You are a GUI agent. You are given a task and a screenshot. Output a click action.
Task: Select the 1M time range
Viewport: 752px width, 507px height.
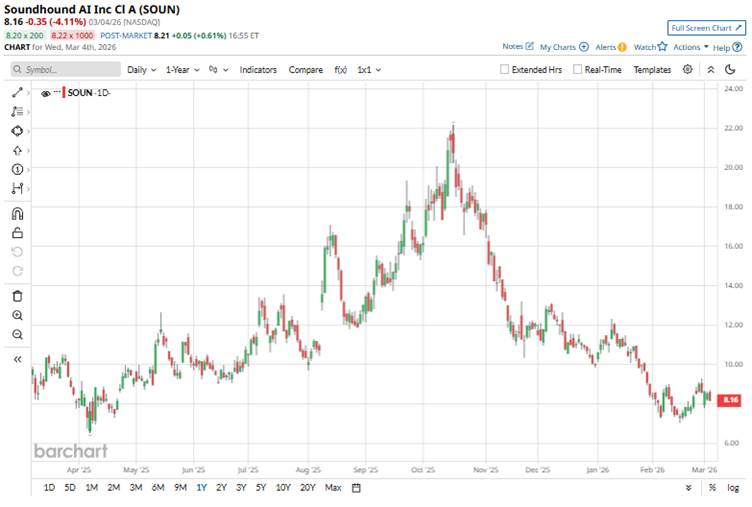coord(92,487)
